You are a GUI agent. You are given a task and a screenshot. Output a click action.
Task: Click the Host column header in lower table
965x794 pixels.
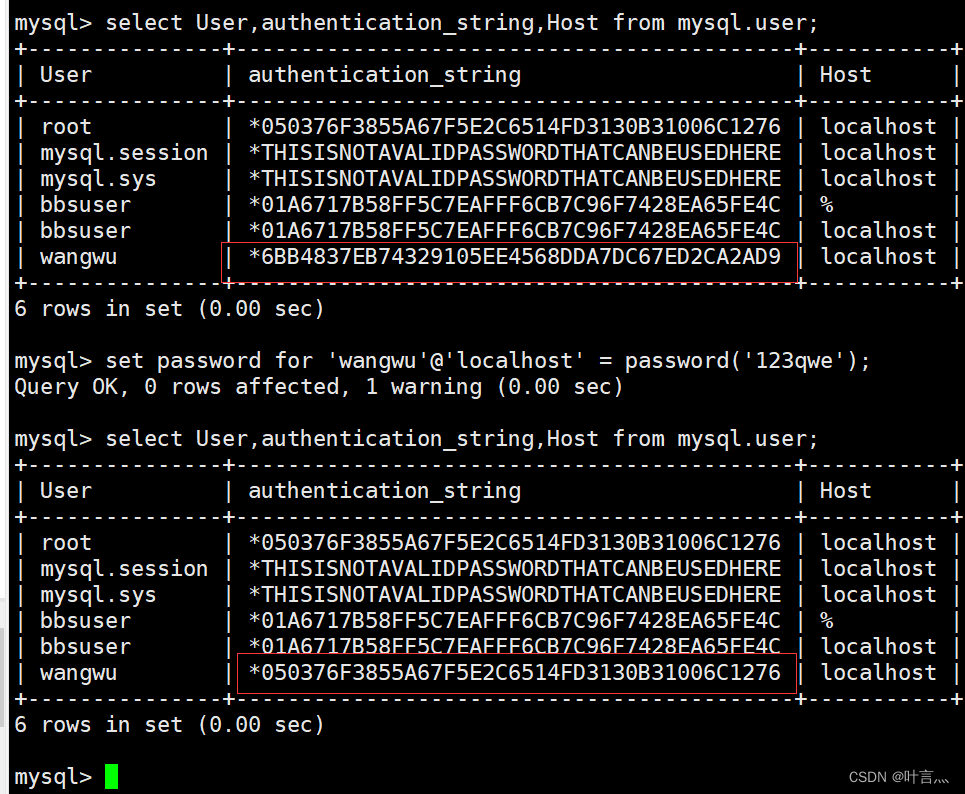tap(845, 490)
